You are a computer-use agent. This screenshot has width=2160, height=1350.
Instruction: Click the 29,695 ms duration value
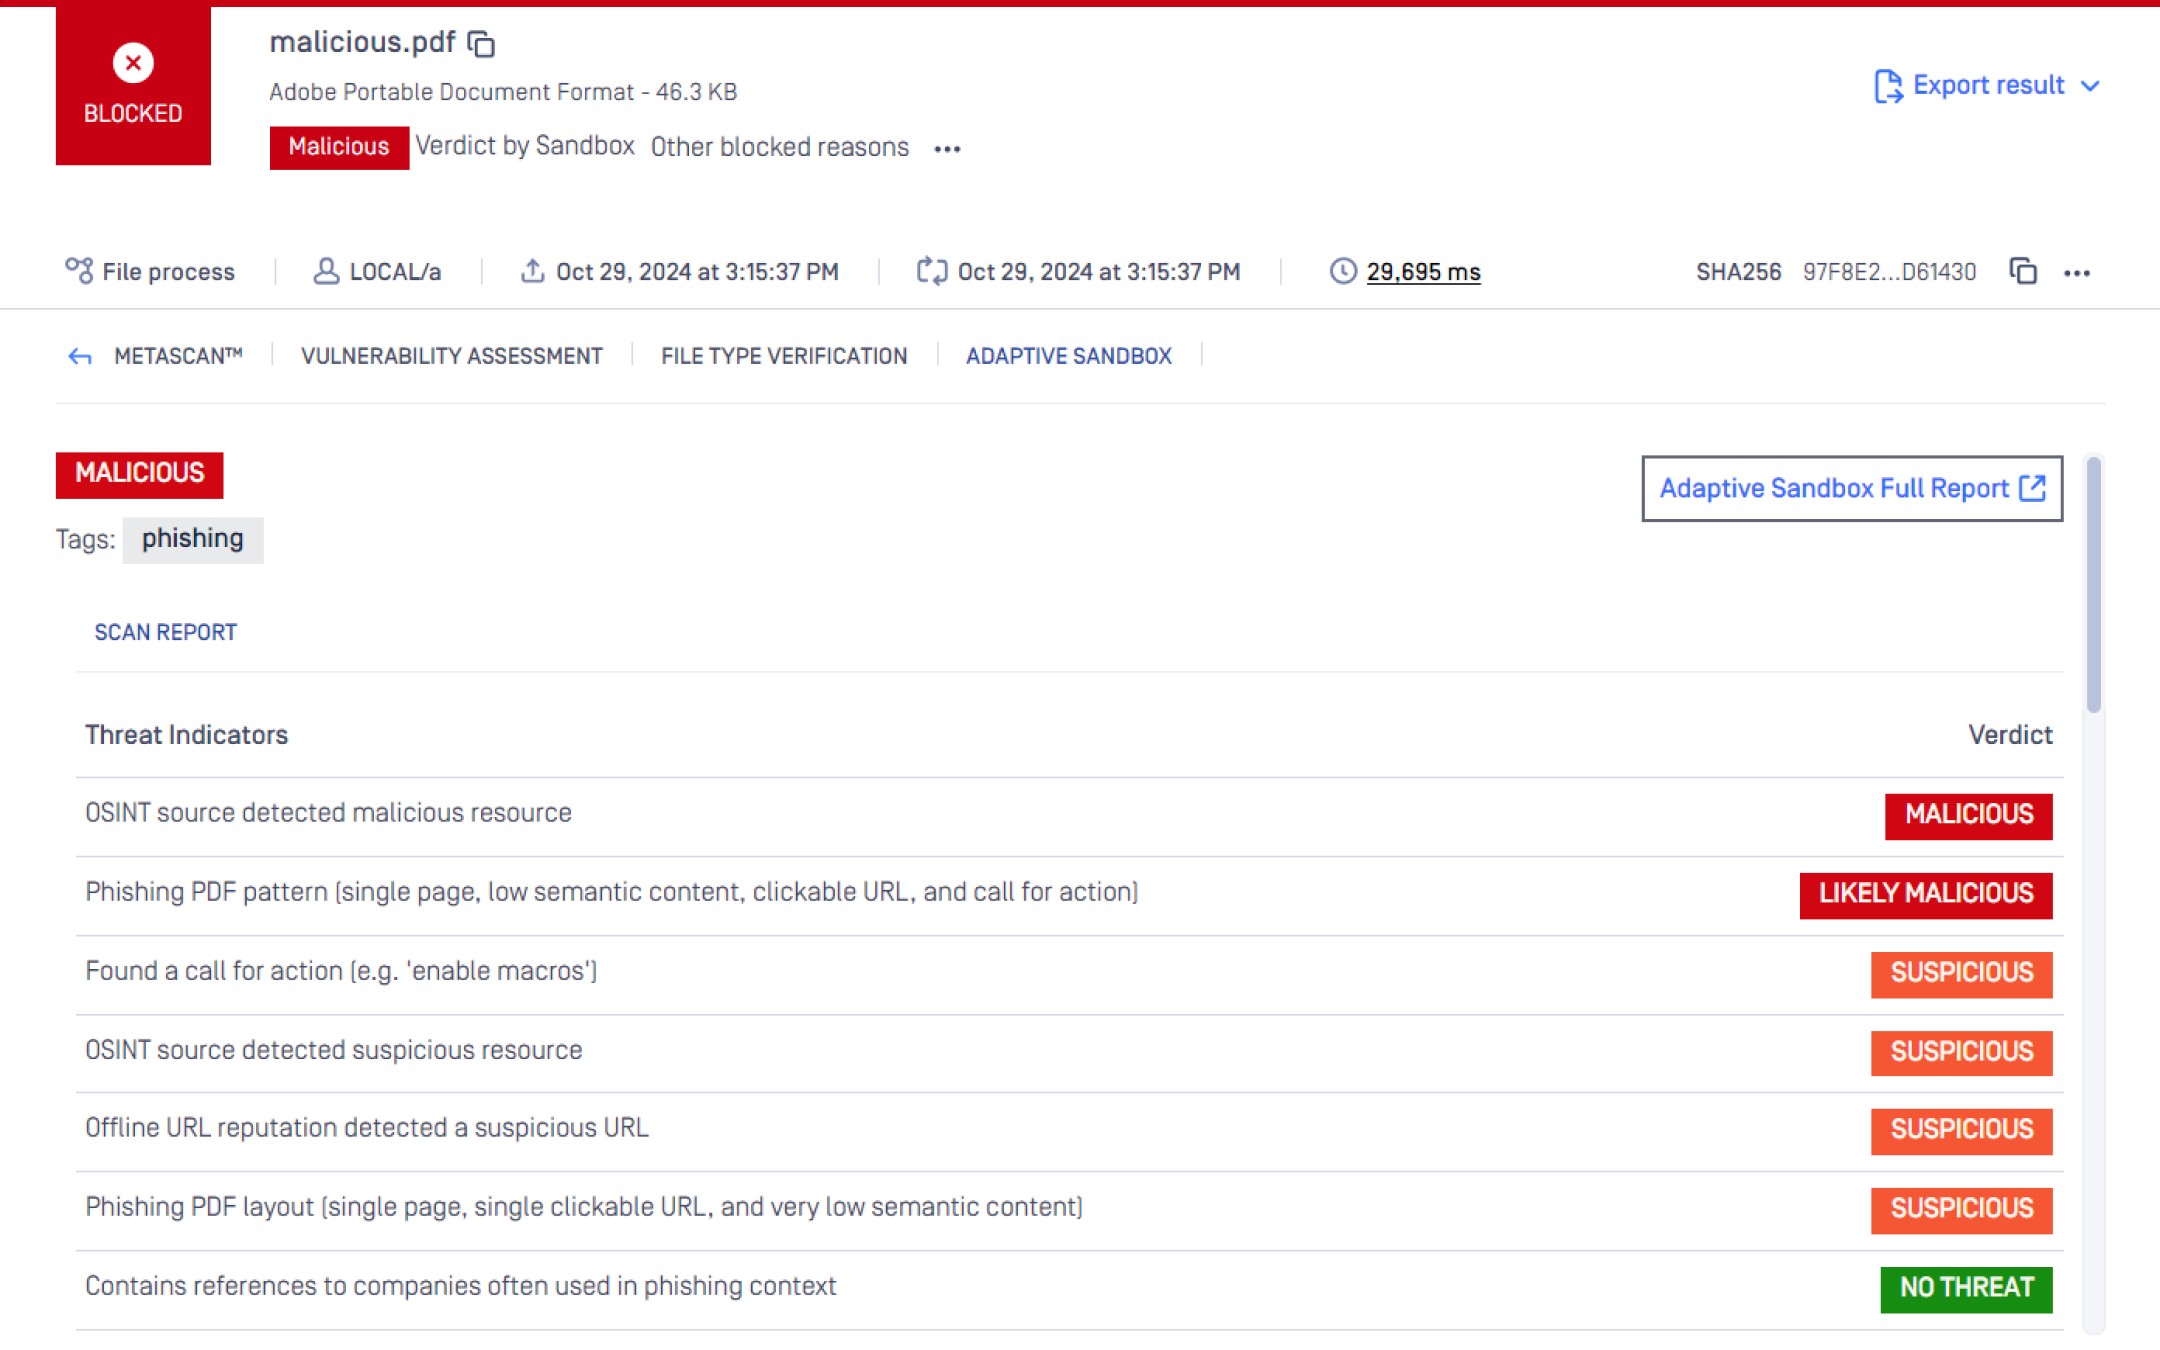(x=1423, y=270)
